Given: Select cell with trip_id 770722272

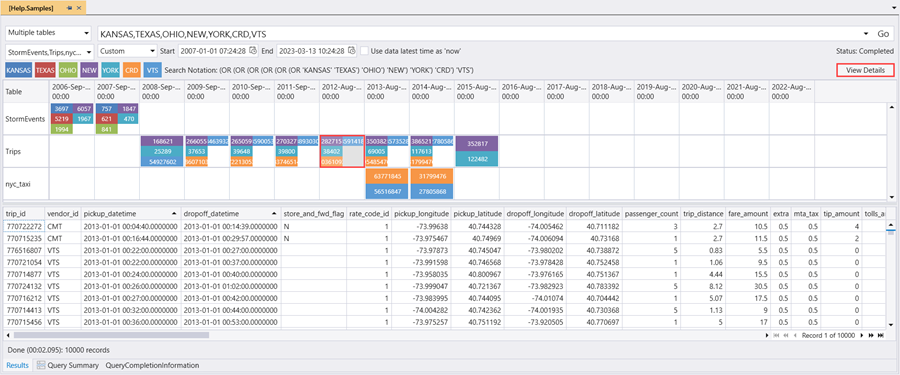Looking at the screenshot, I should 23,227.
